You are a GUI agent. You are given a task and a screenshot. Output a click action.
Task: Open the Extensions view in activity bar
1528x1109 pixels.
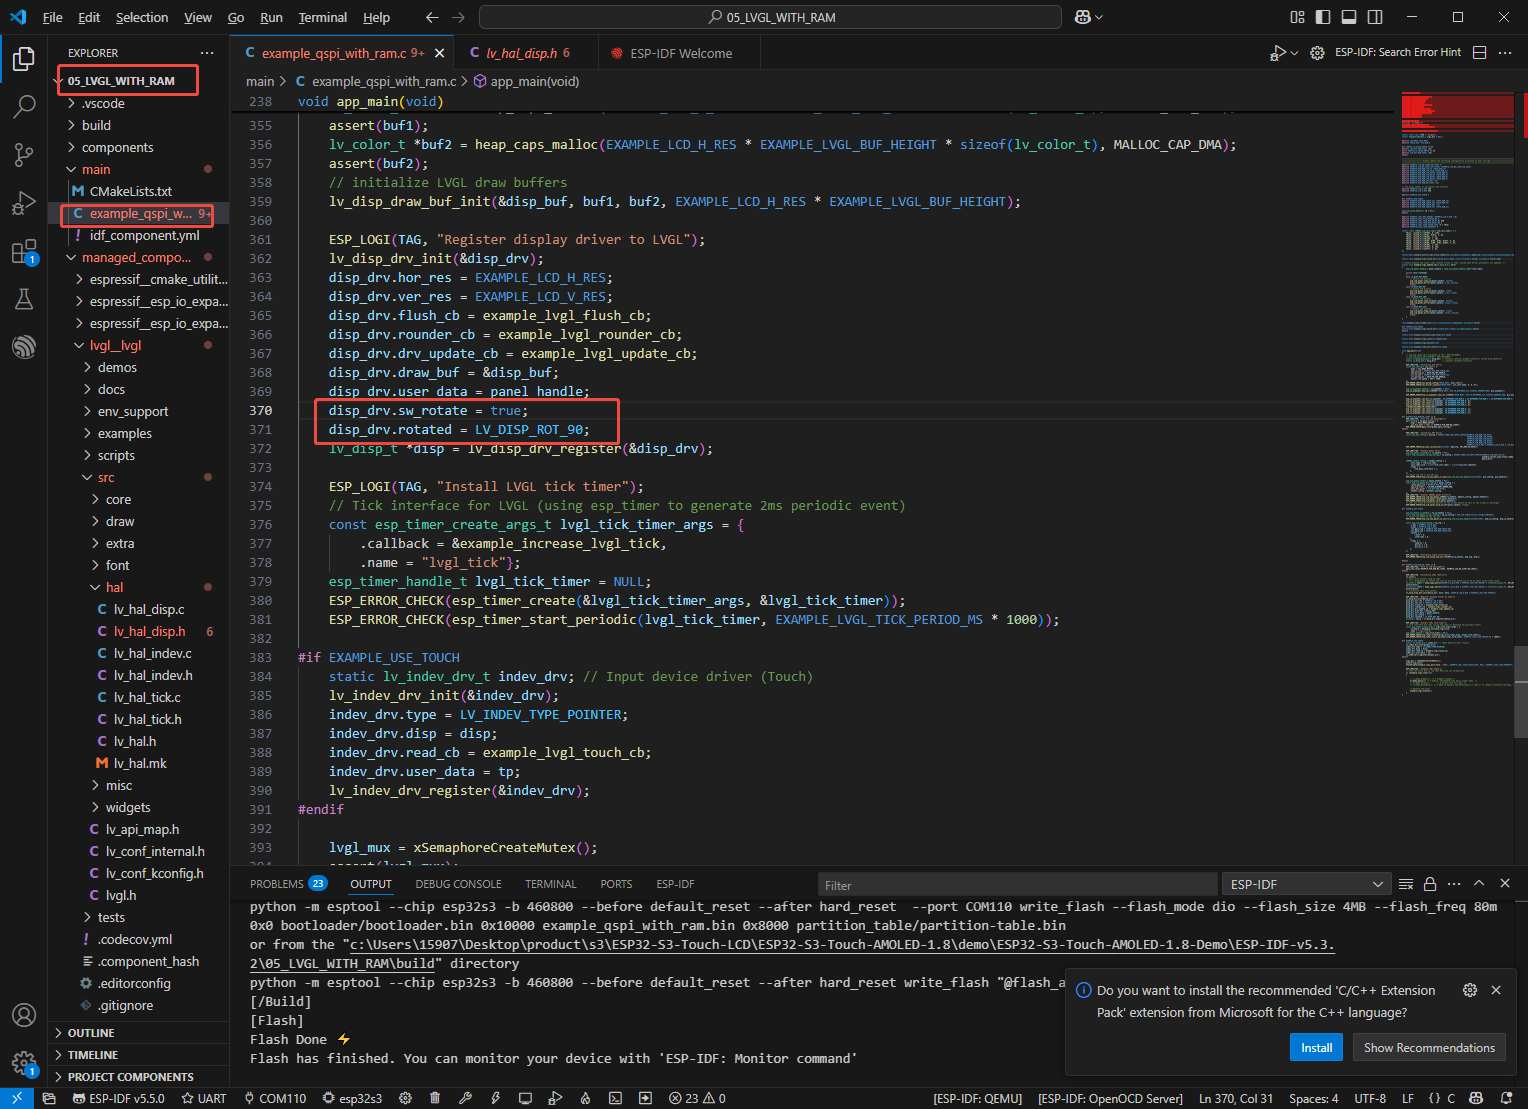pyautogui.click(x=24, y=252)
